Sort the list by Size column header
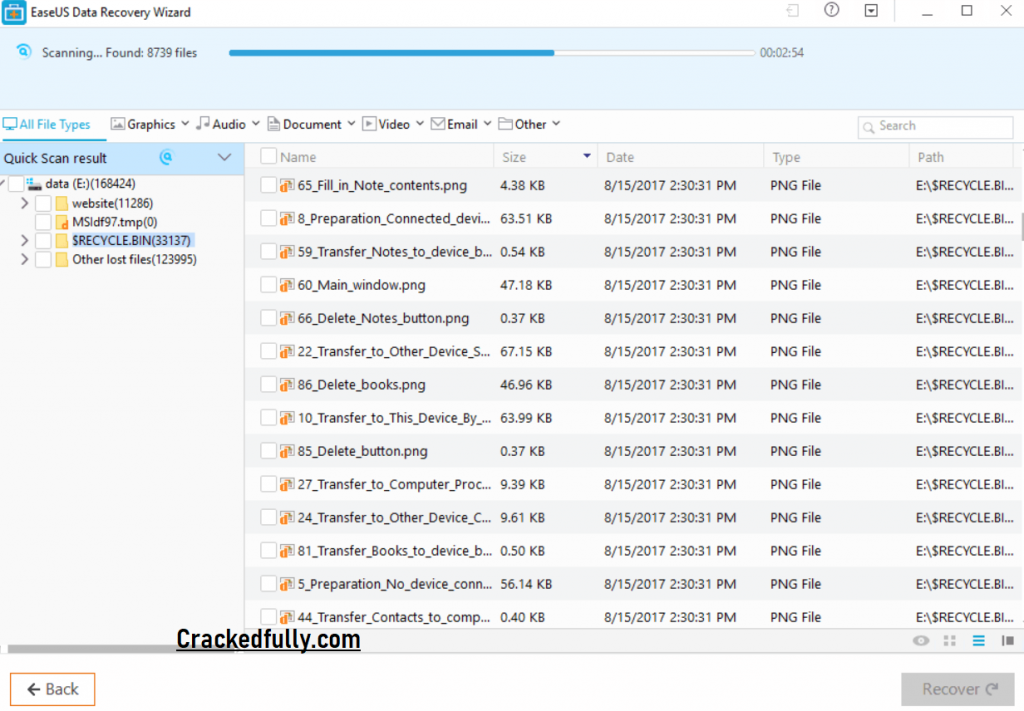 [x=514, y=157]
